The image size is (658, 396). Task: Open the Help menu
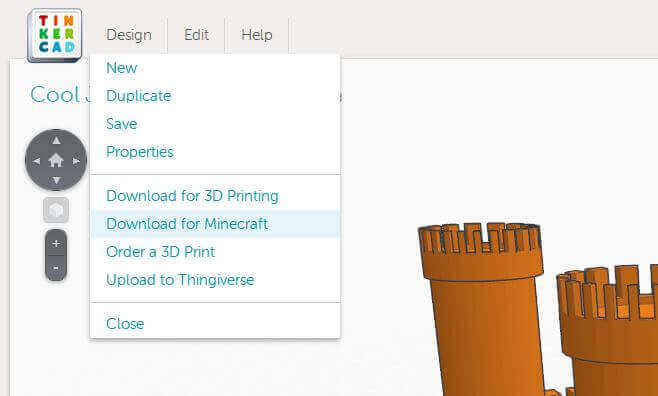click(257, 35)
